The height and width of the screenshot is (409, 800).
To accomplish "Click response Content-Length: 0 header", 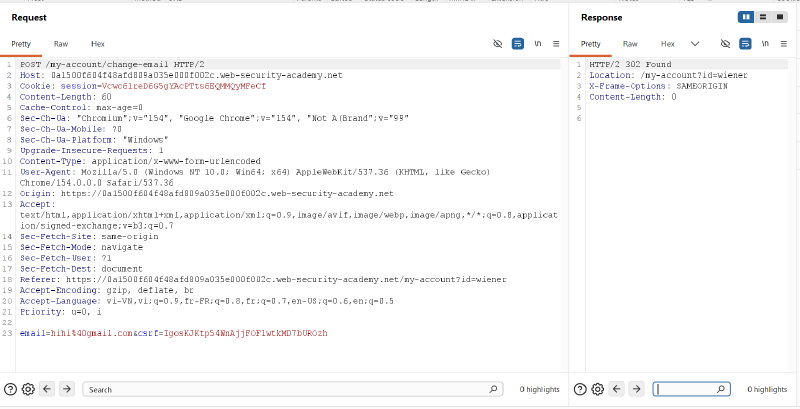I will point(633,97).
